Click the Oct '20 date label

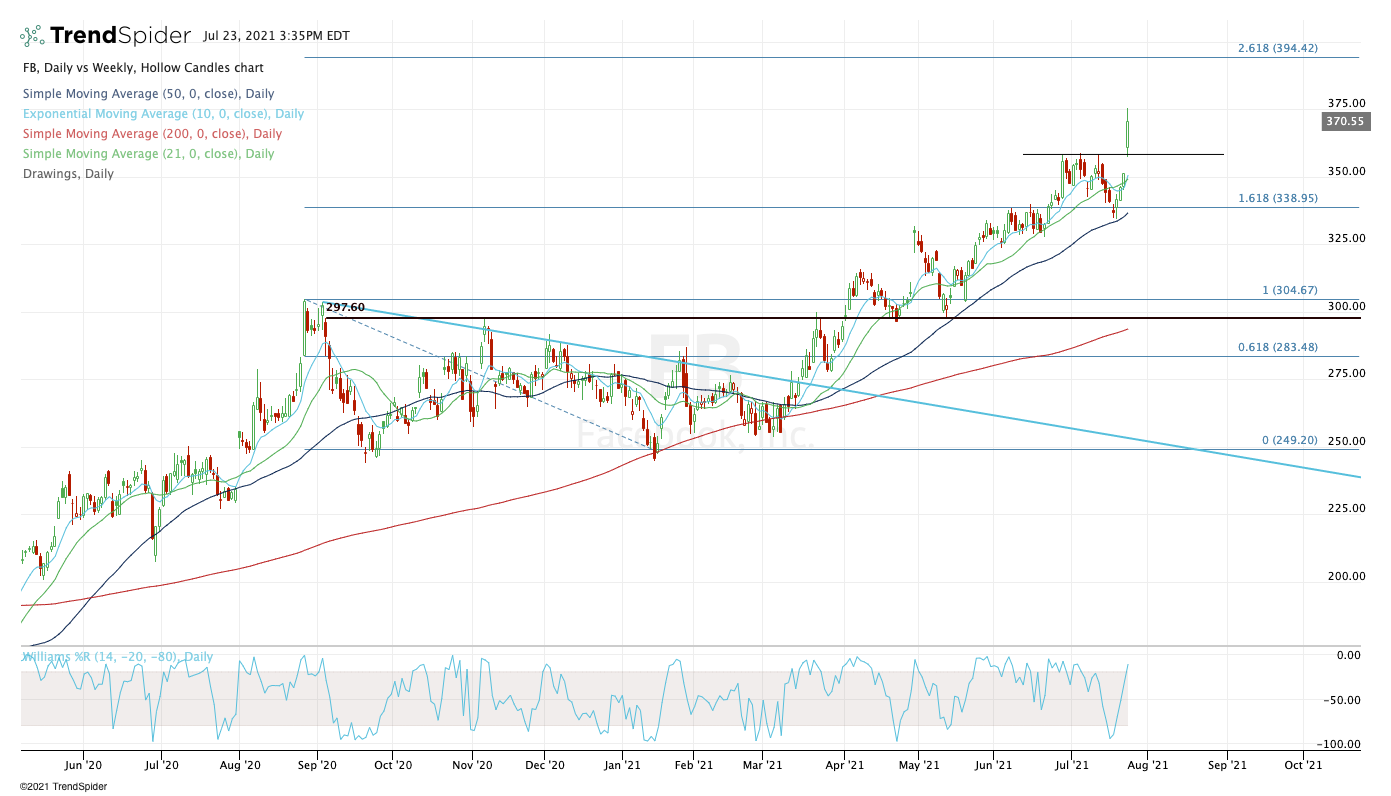(393, 766)
